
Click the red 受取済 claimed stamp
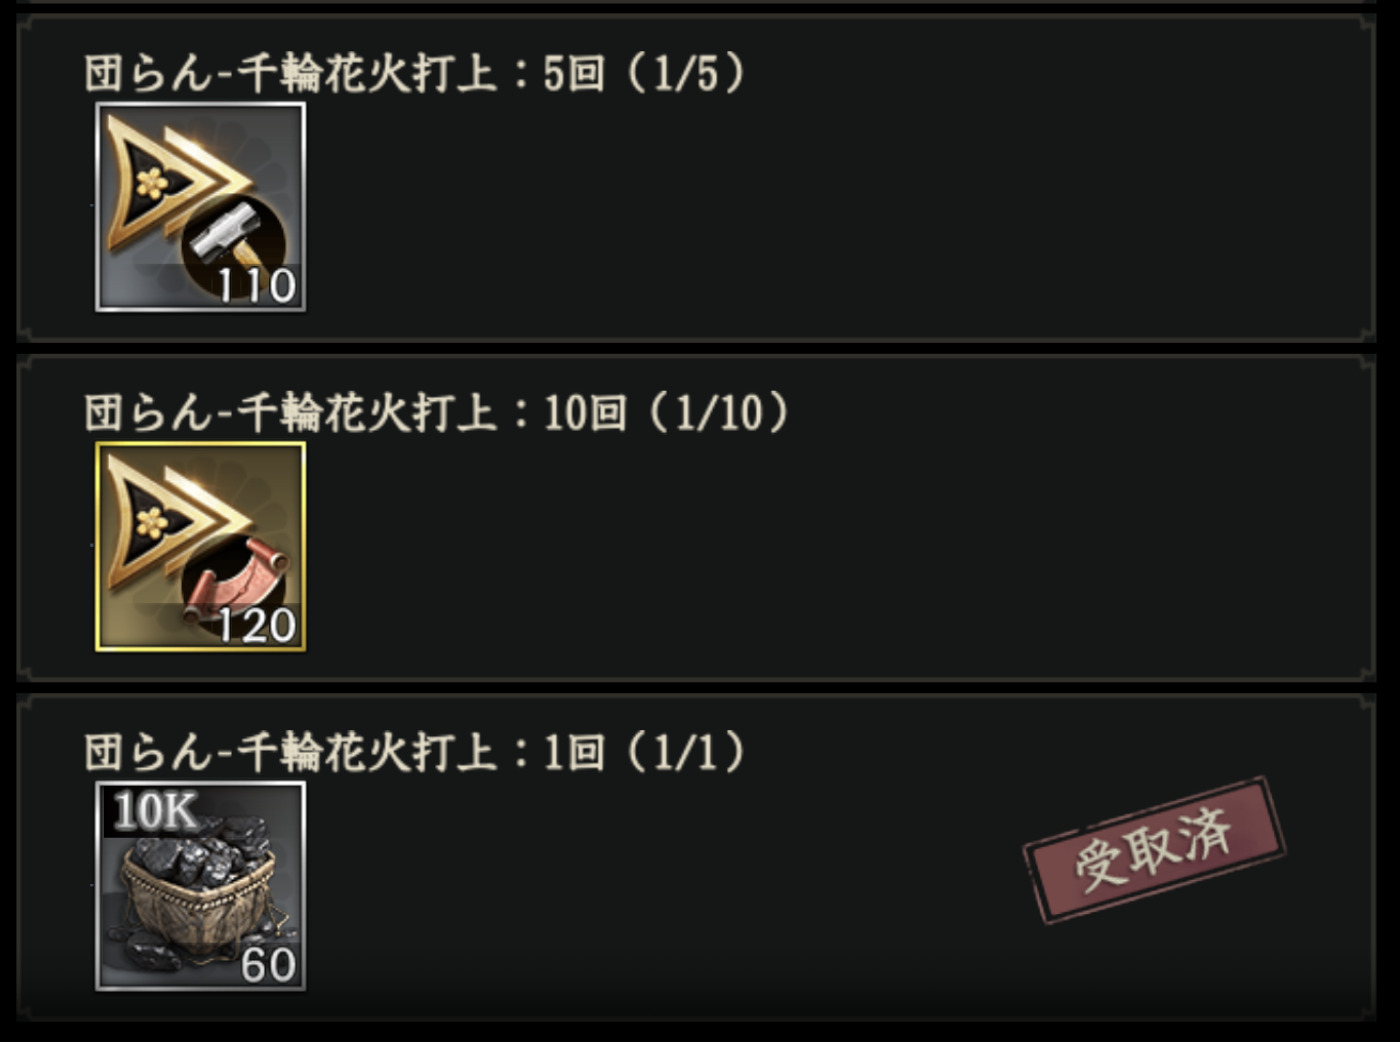(x=1154, y=850)
